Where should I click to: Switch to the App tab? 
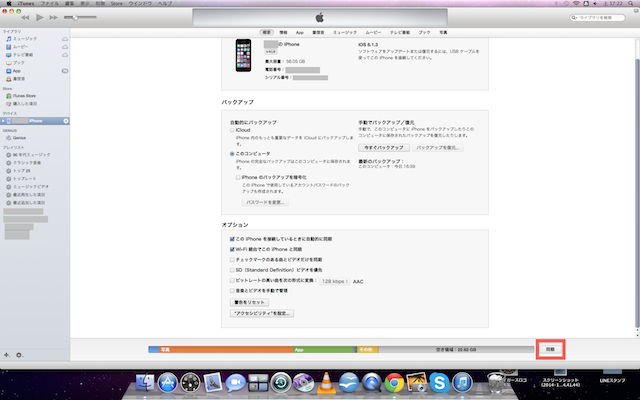tap(300, 32)
